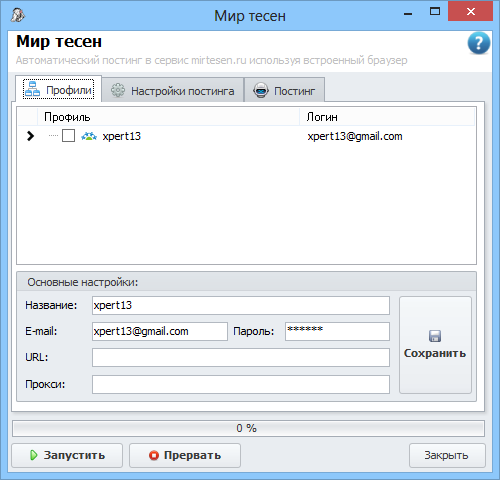500x480 pixels.
Task: Click the xpert13@gmail.com login cell
Action: (x=355, y=136)
